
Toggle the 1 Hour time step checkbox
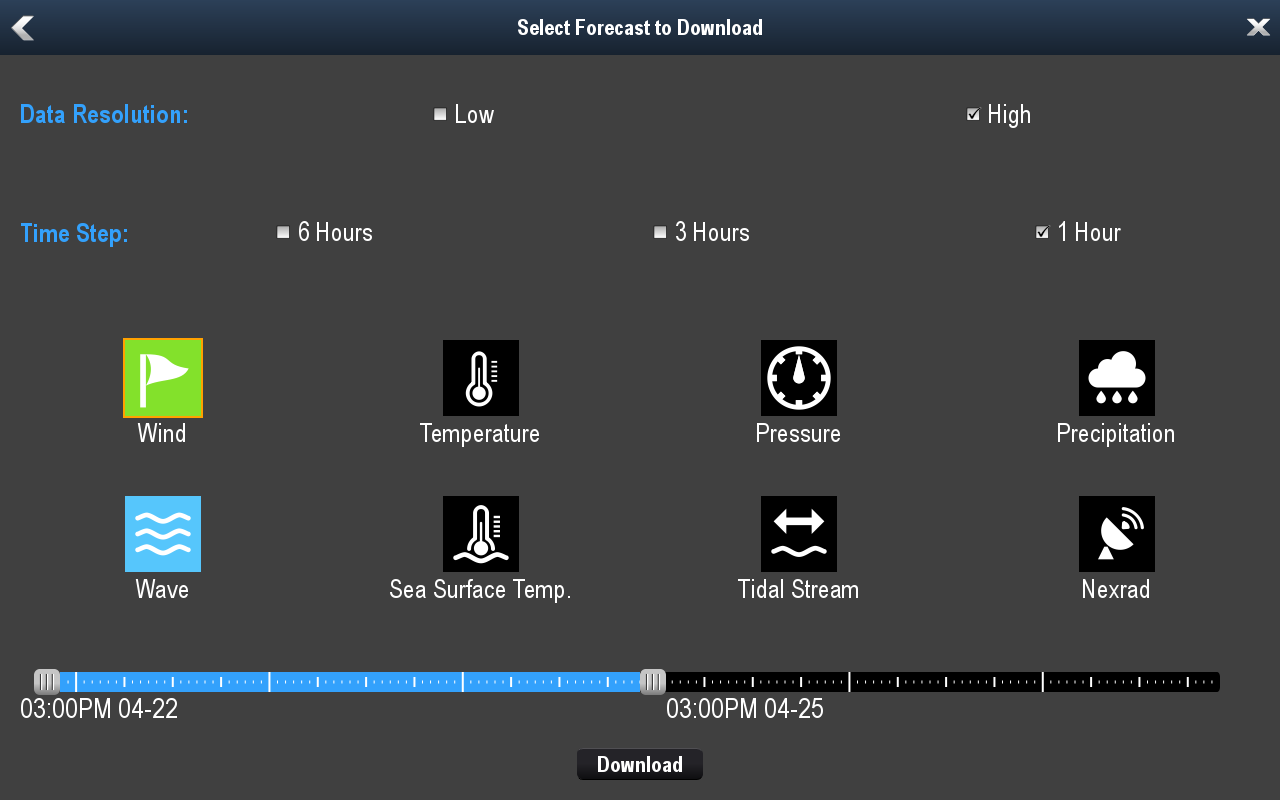(1042, 232)
